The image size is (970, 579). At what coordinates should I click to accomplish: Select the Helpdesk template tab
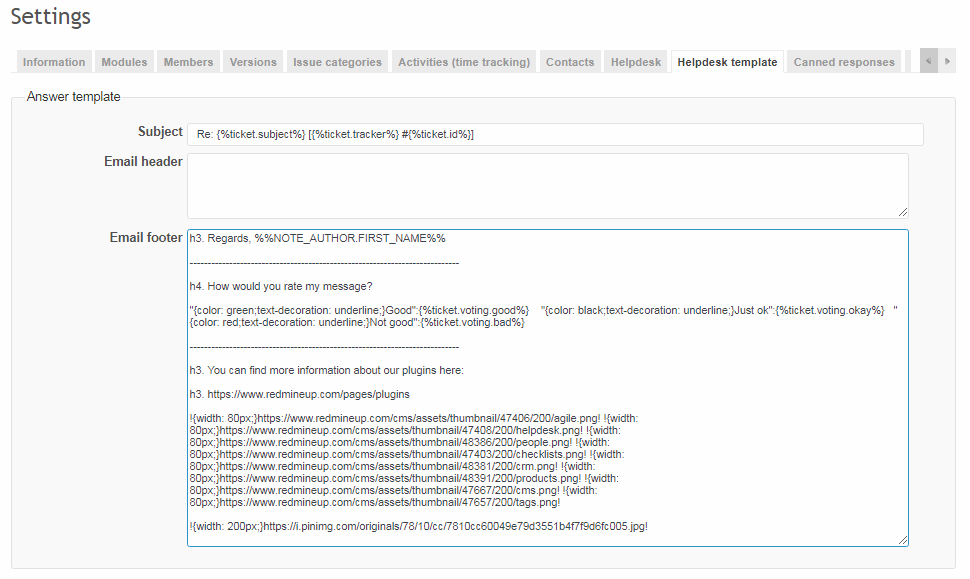[x=727, y=61]
